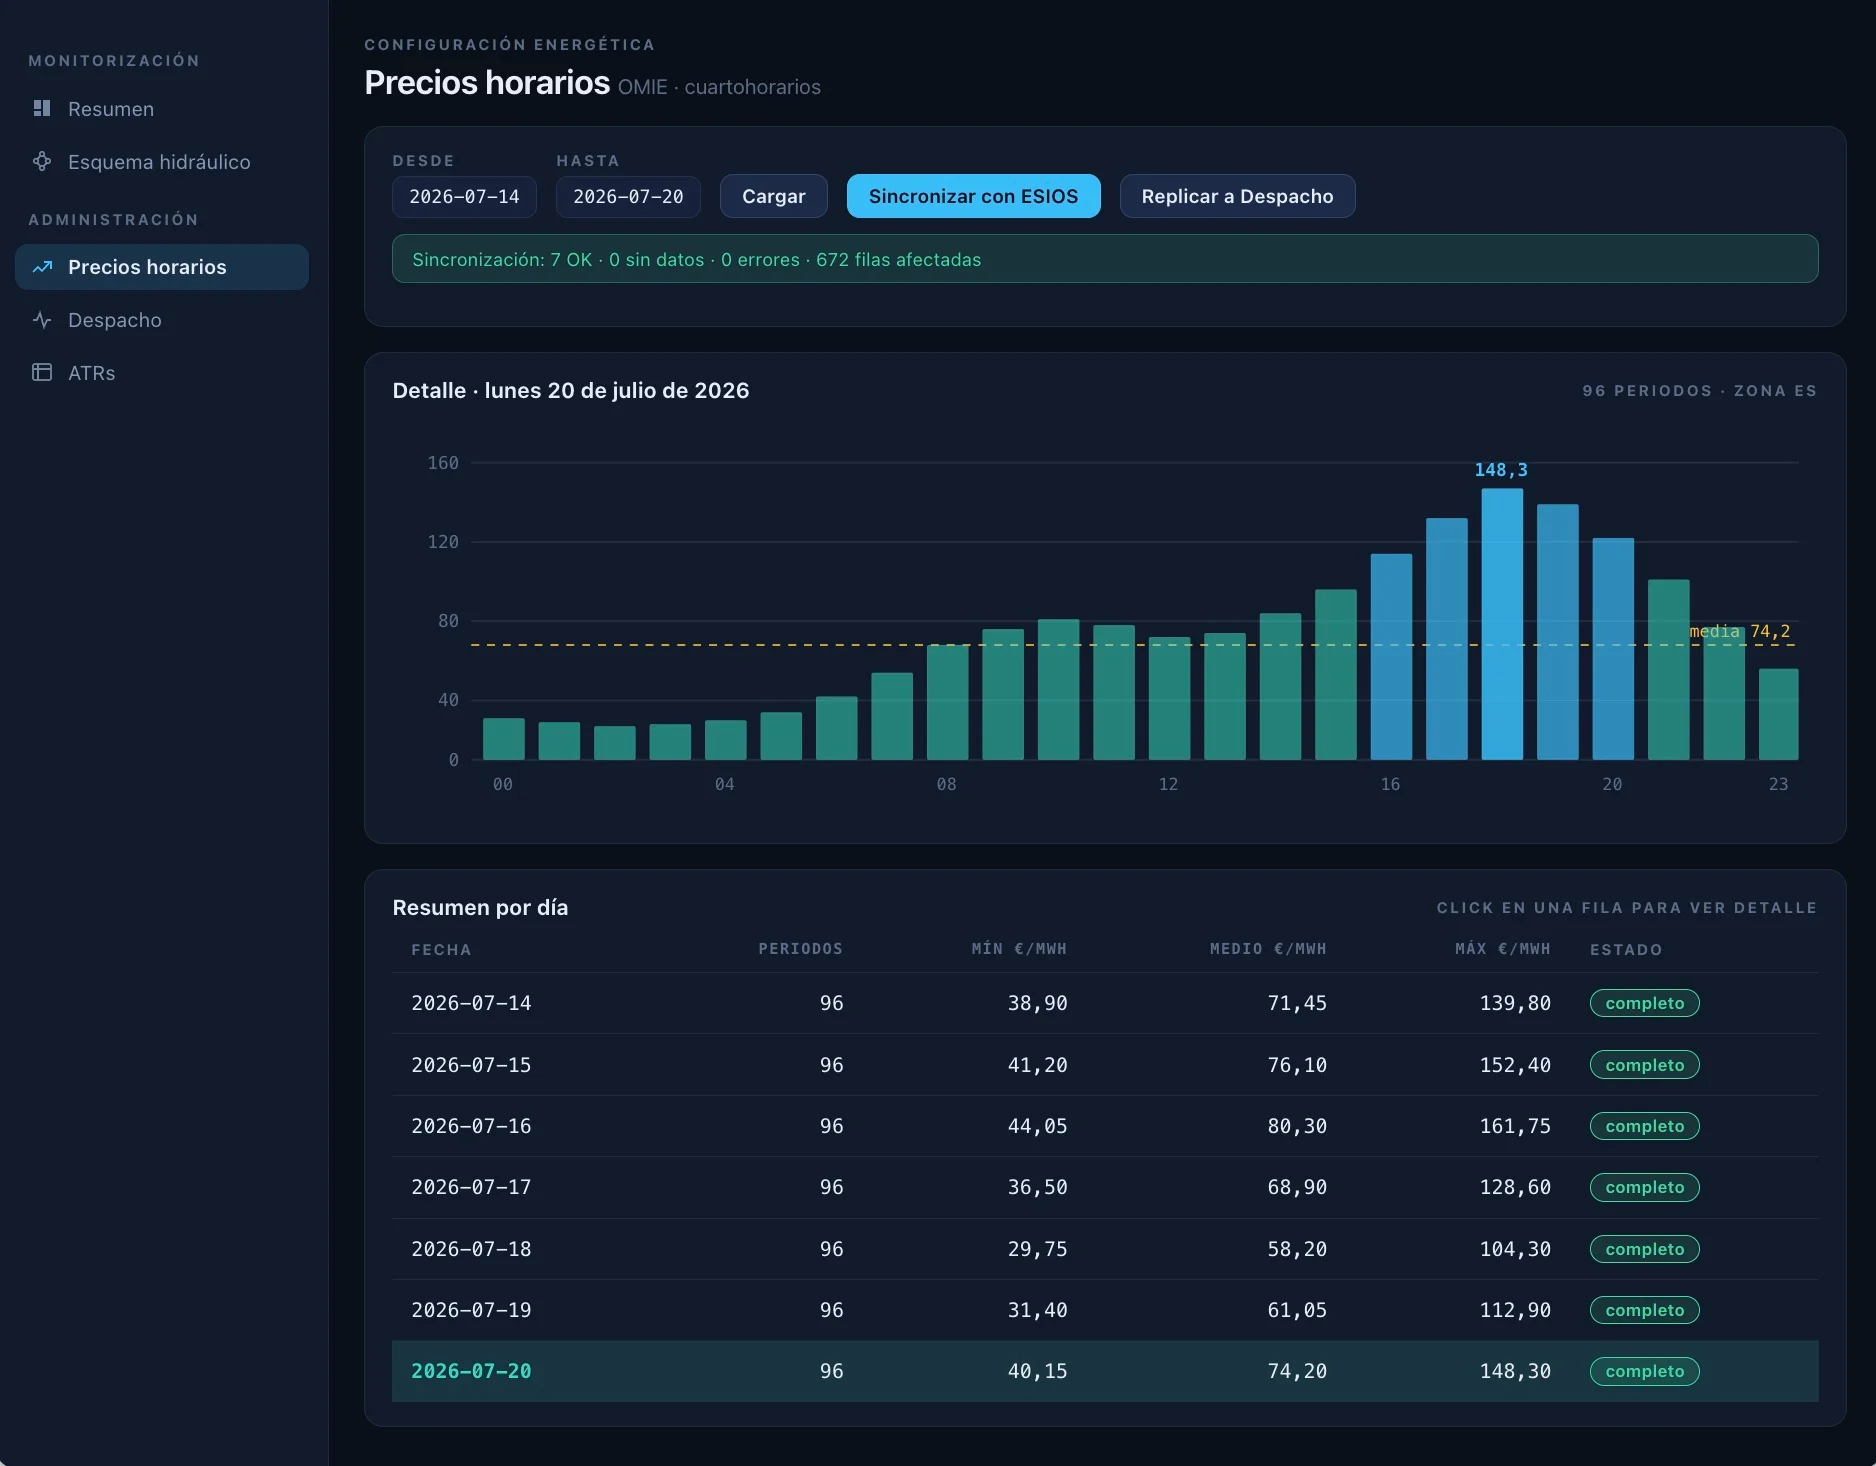Edit the Desde date field

pos(464,196)
